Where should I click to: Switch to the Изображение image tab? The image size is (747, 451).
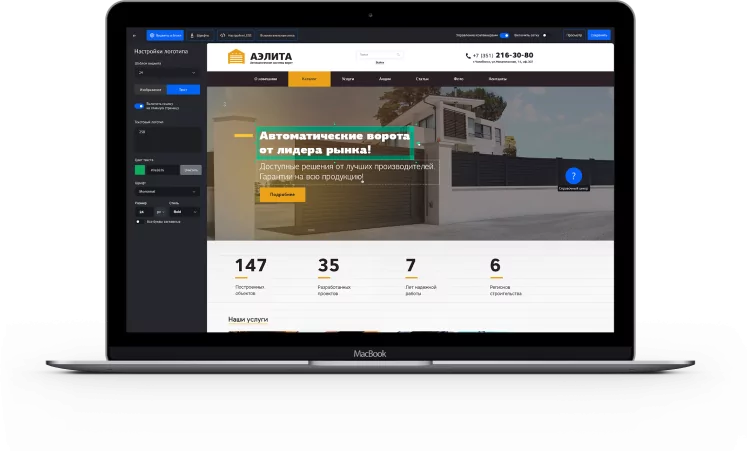pyautogui.click(x=151, y=90)
